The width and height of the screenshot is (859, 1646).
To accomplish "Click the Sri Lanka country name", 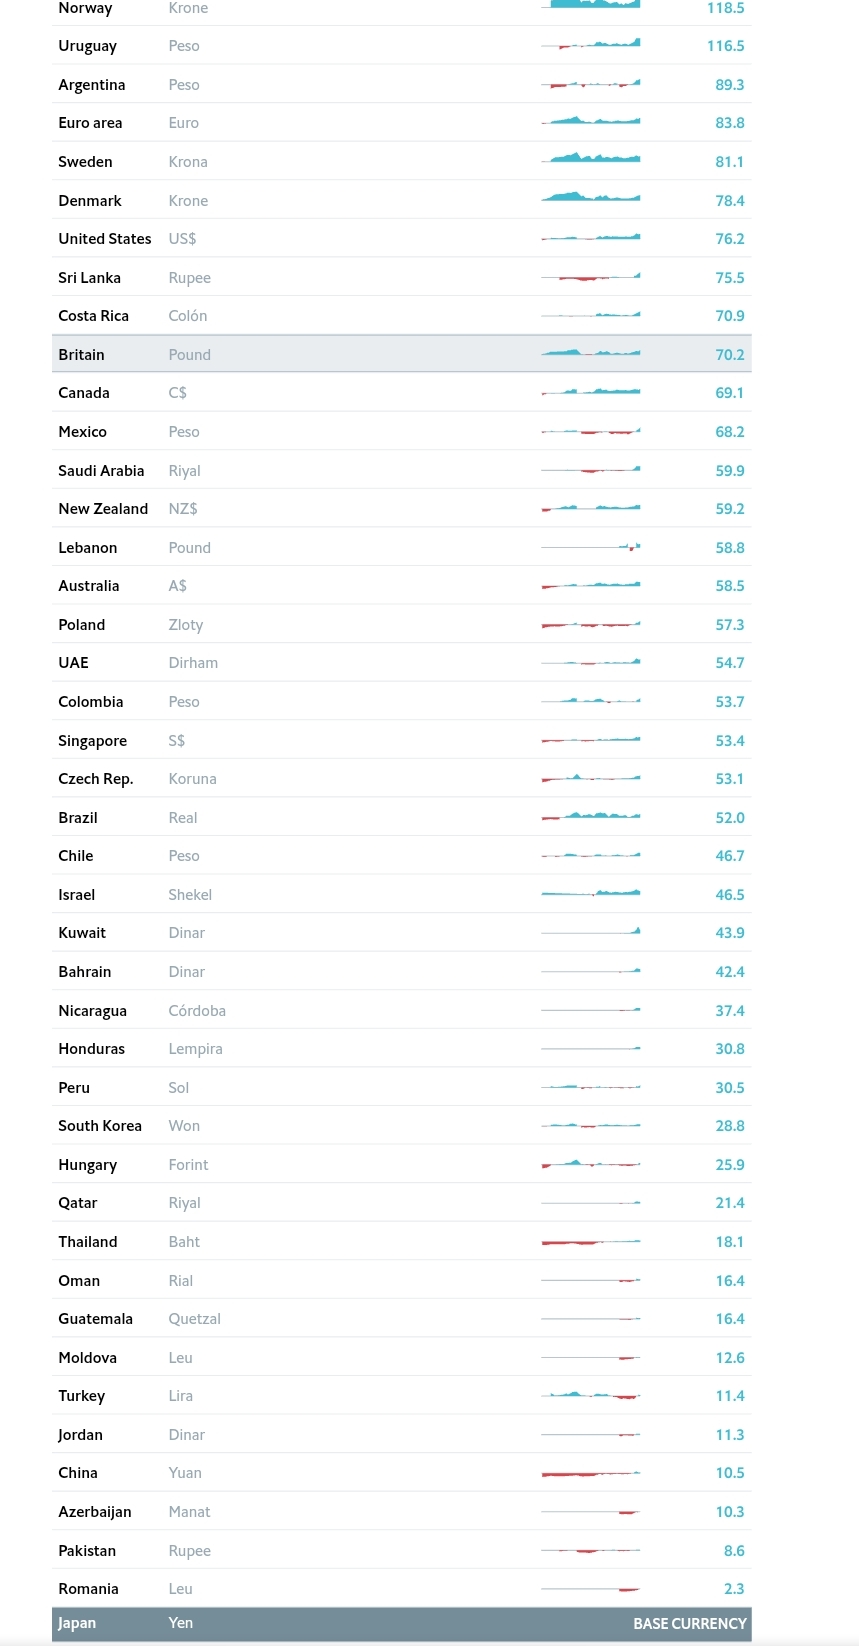I will pos(89,278).
